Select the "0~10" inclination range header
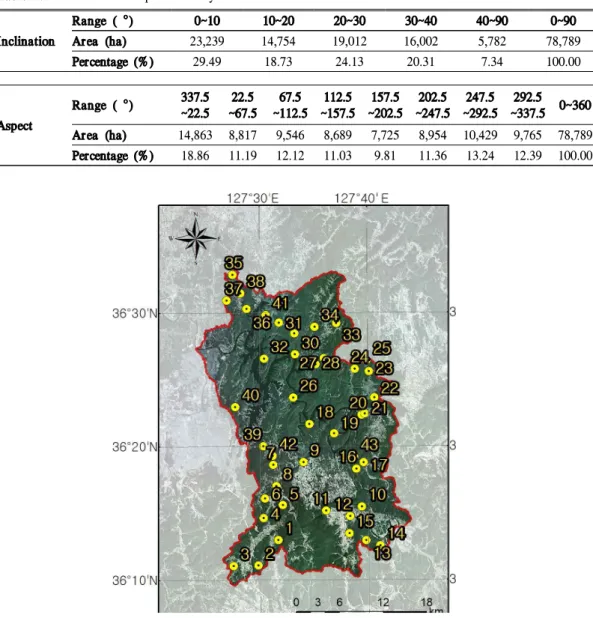The height and width of the screenshot is (618, 593). (x=207, y=20)
